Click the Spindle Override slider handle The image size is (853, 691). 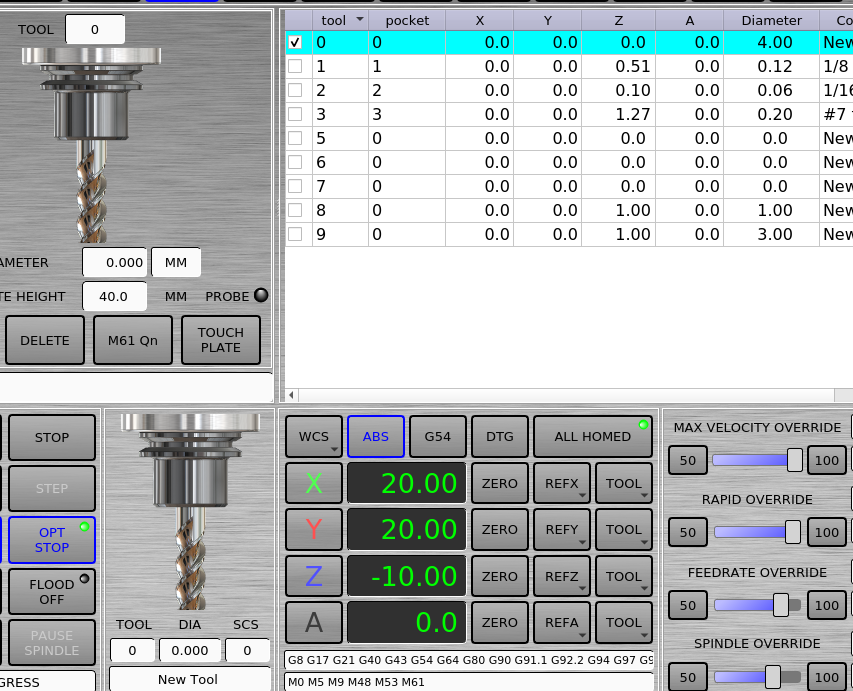click(773, 677)
